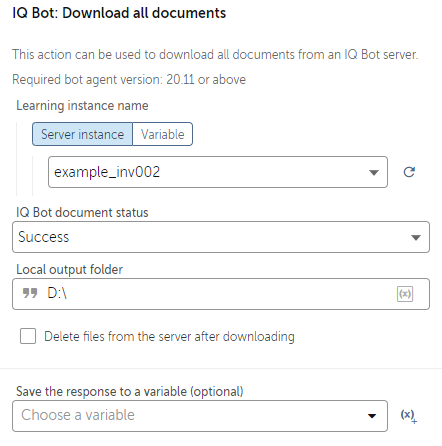Open the example_inv002 learning instance dropdown
The height and width of the screenshot is (446, 442).
click(218, 172)
